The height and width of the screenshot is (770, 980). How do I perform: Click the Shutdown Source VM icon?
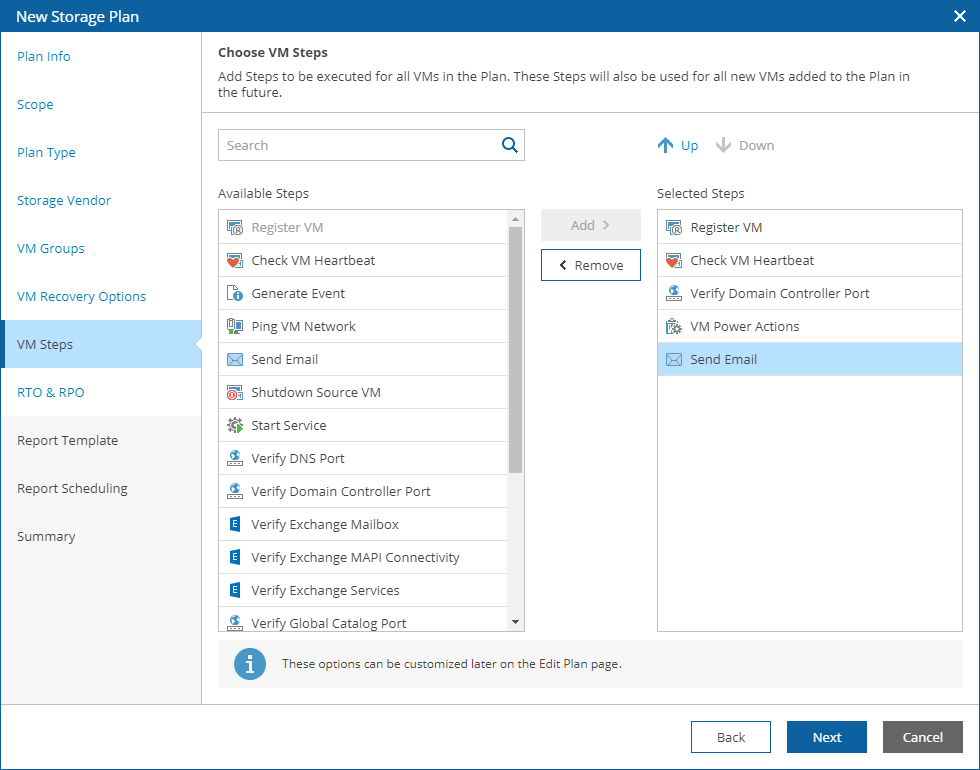click(235, 393)
